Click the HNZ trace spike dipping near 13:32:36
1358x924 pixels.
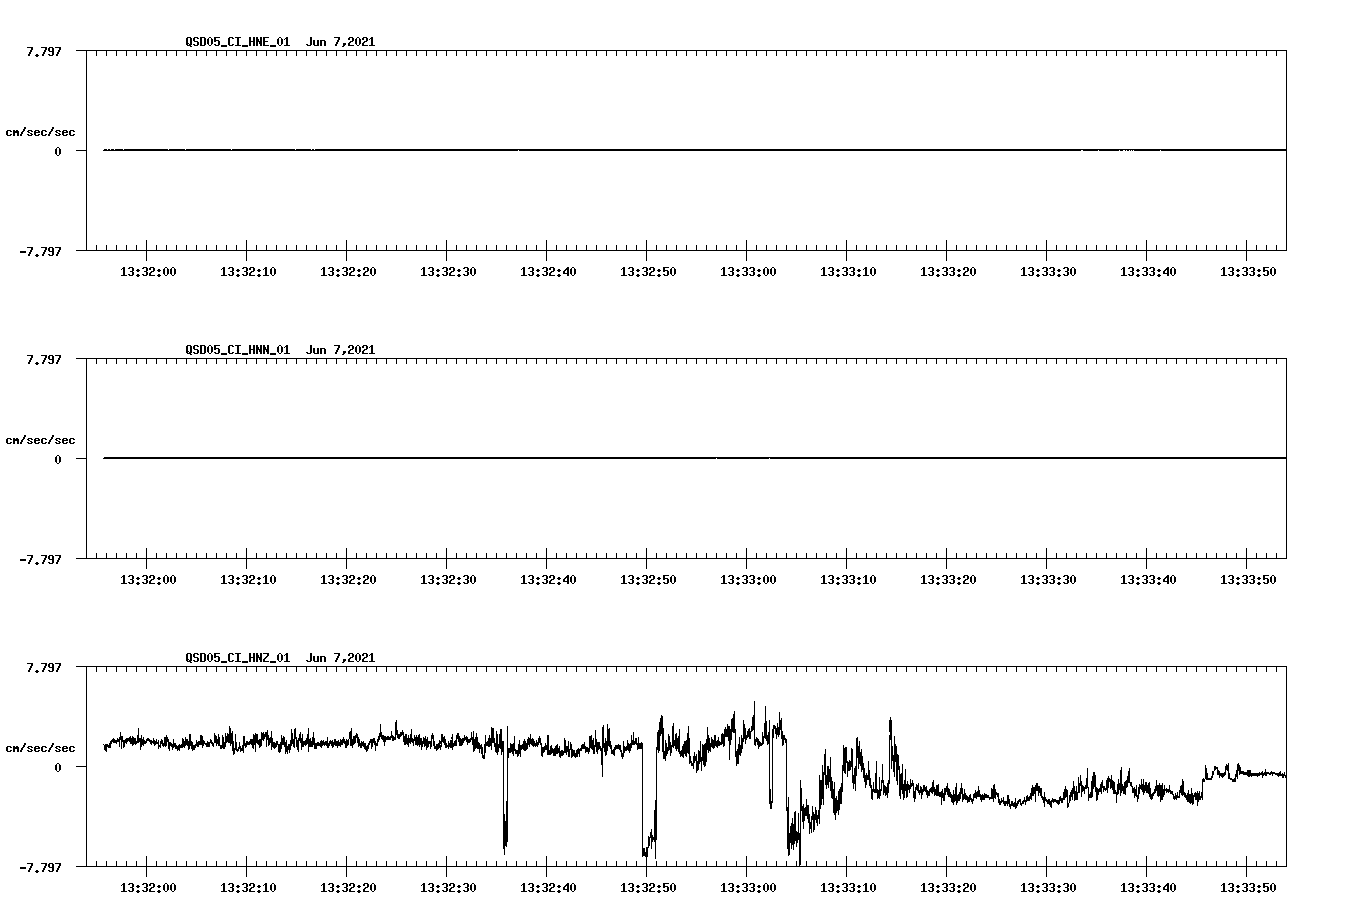point(505,800)
